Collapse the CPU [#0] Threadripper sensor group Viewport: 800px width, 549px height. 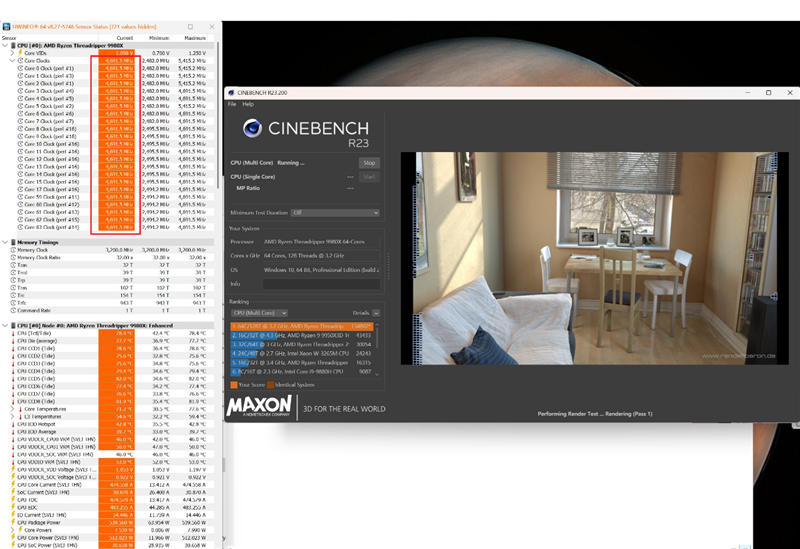tap(5, 45)
